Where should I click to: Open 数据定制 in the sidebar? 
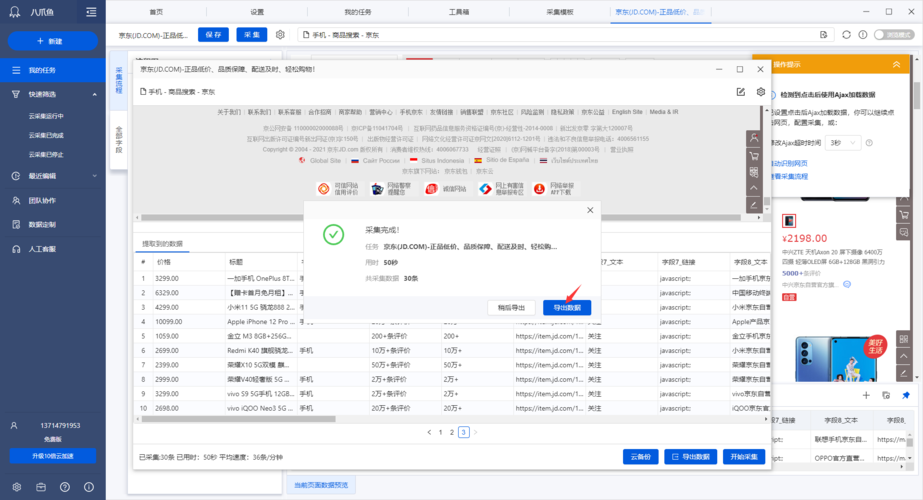(x=42, y=224)
